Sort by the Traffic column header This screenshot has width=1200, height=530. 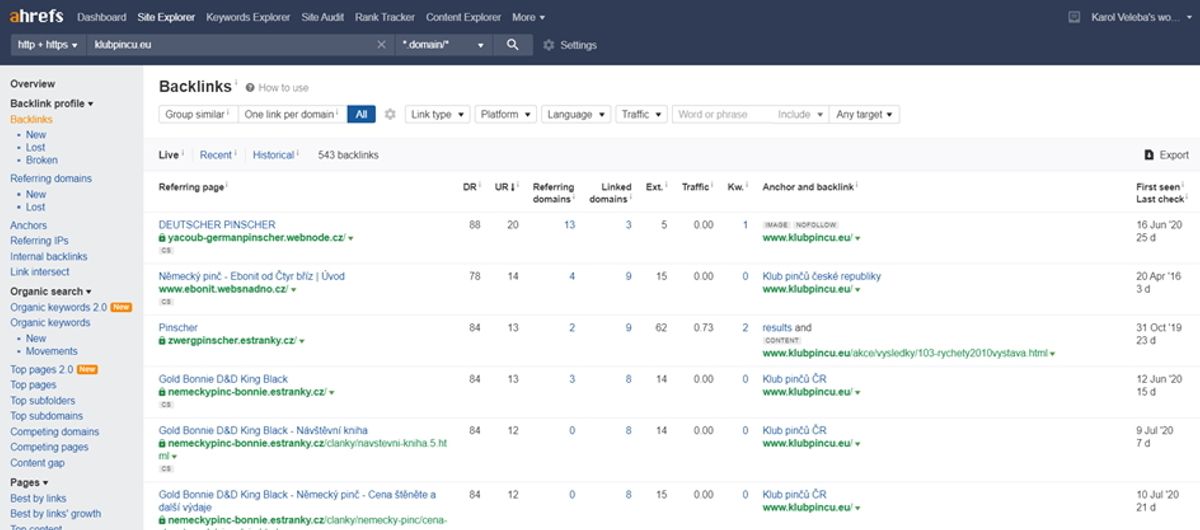click(x=697, y=187)
